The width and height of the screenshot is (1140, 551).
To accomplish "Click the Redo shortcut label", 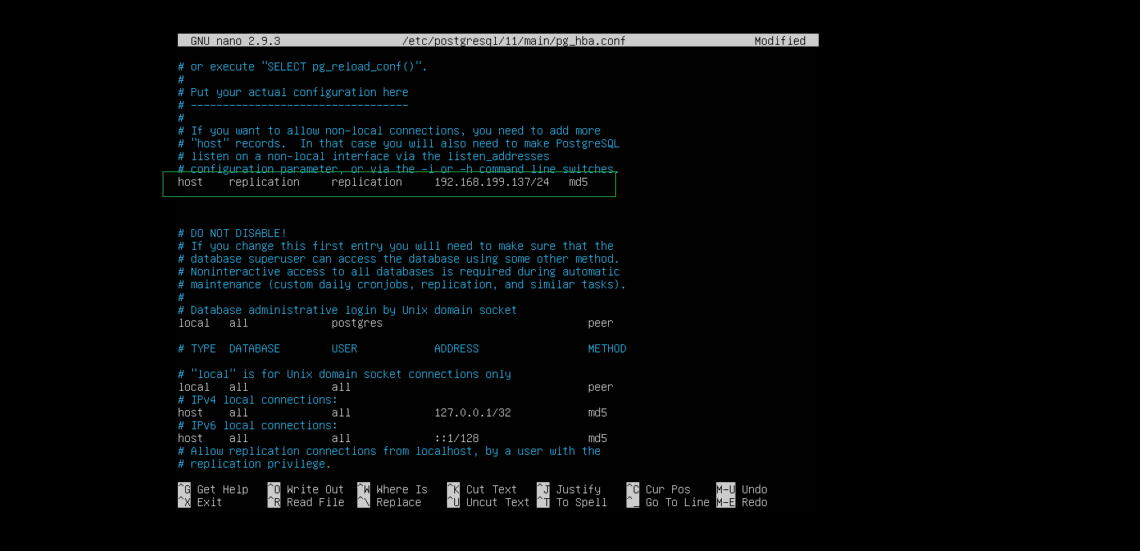I will pyautogui.click(x=754, y=503).
